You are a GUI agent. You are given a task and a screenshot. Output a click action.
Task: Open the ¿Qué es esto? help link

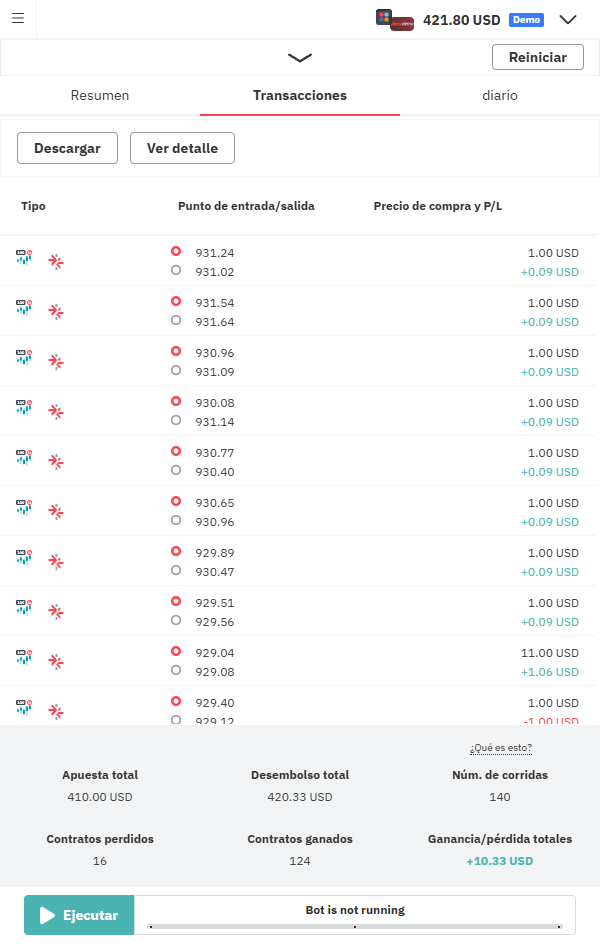(500, 748)
